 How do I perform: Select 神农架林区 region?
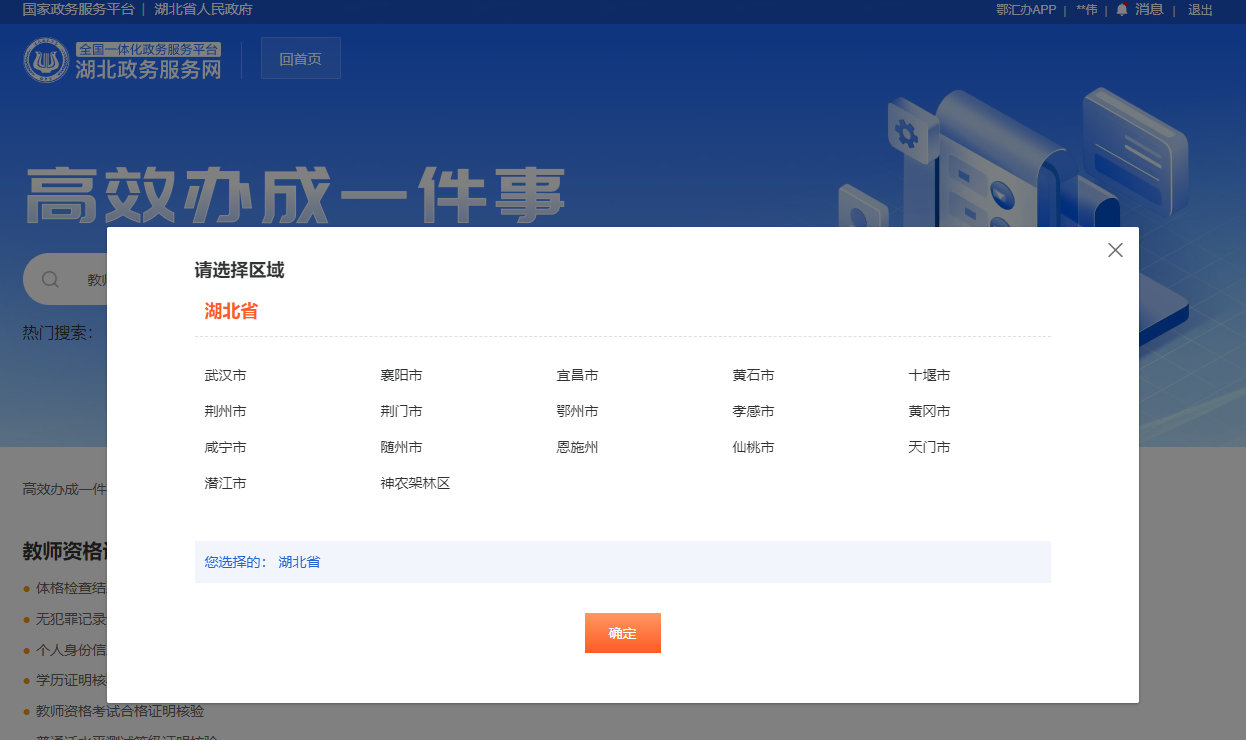[x=415, y=483]
